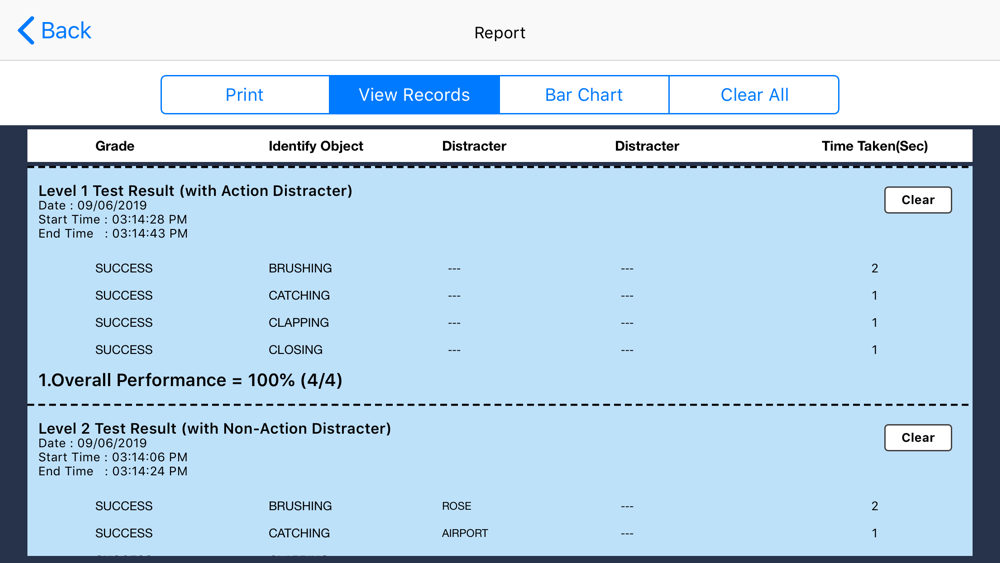Click the Time Taken(Sec) column header
The width and height of the screenshot is (1000, 563).
click(x=874, y=146)
